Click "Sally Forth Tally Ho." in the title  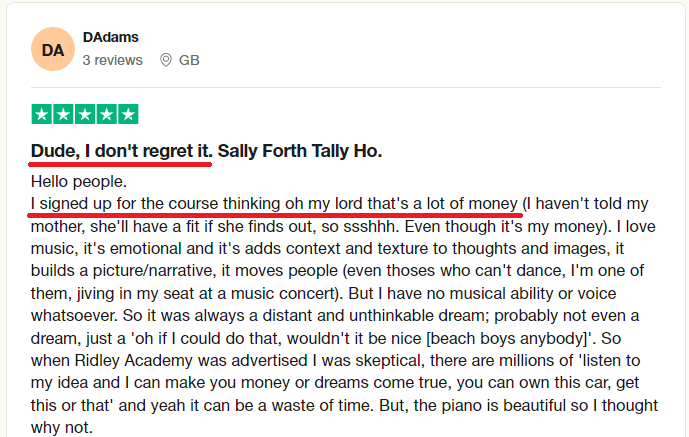coord(300,152)
